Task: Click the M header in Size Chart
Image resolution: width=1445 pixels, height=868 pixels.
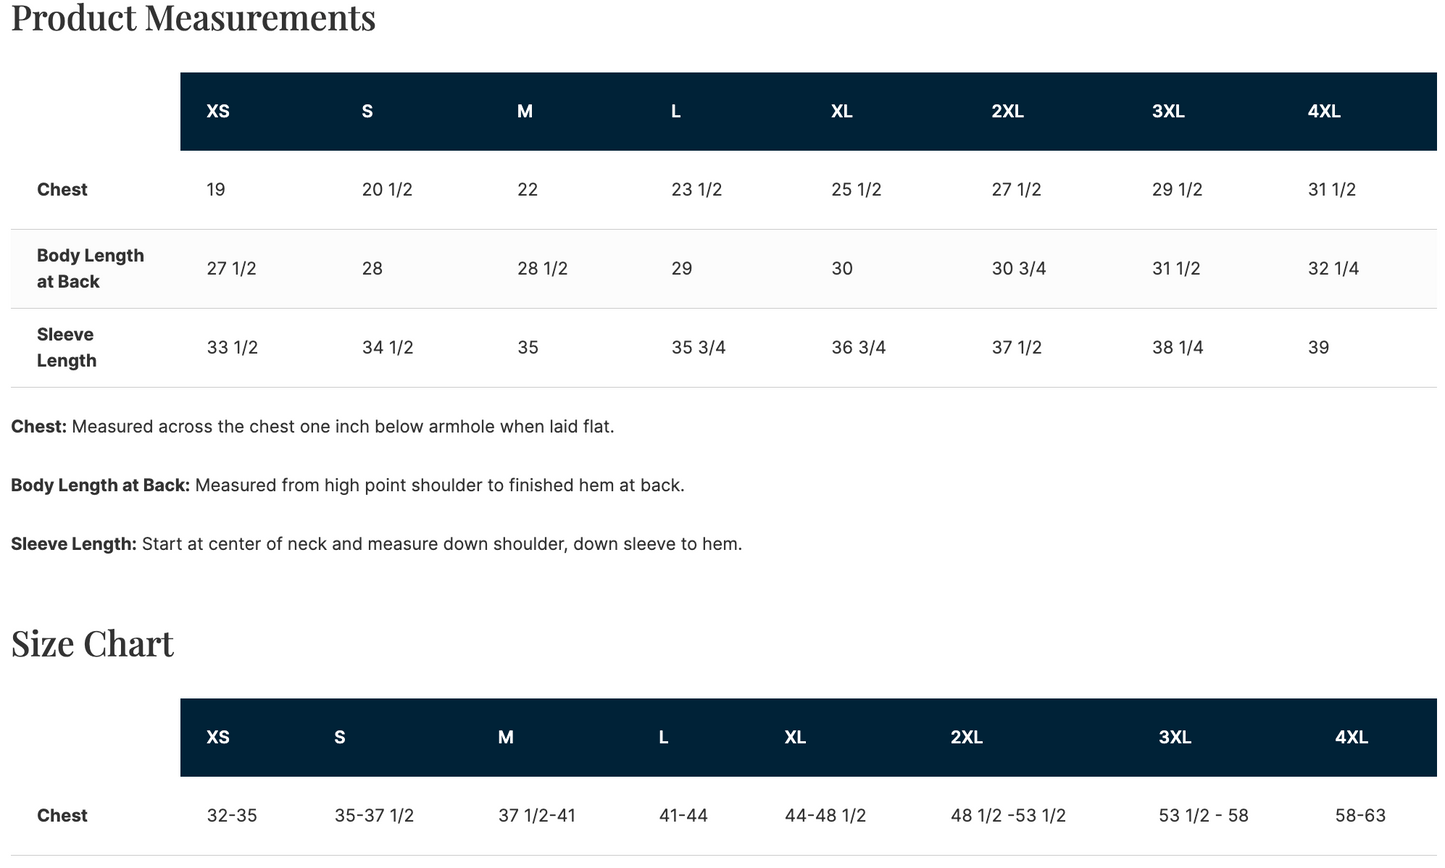Action: [x=506, y=737]
